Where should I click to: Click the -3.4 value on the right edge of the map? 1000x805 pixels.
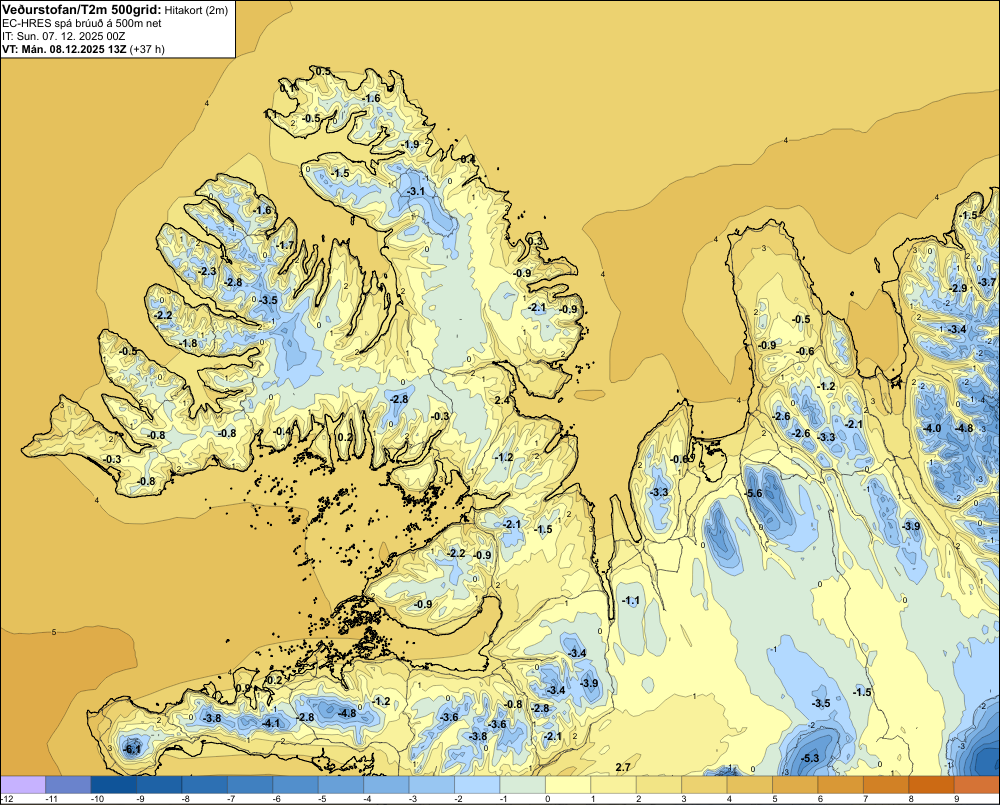point(957,329)
